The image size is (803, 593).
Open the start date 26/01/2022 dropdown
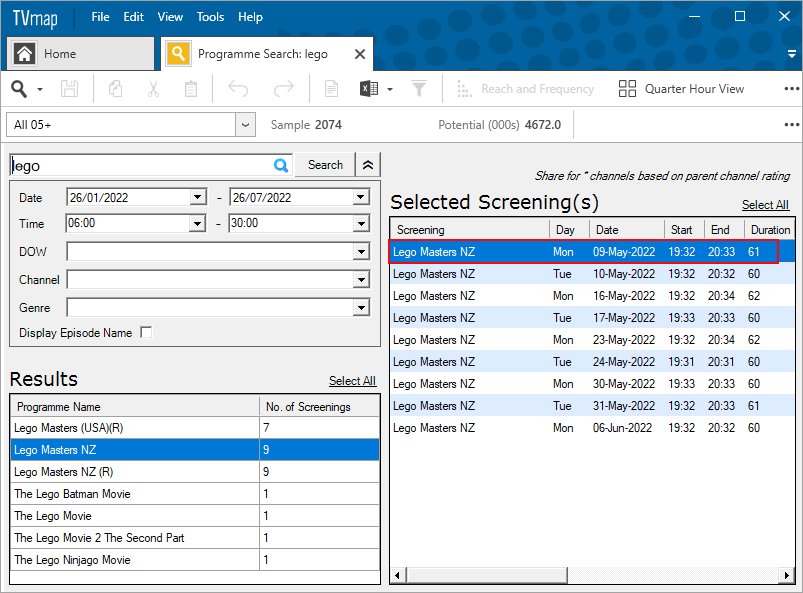197,197
